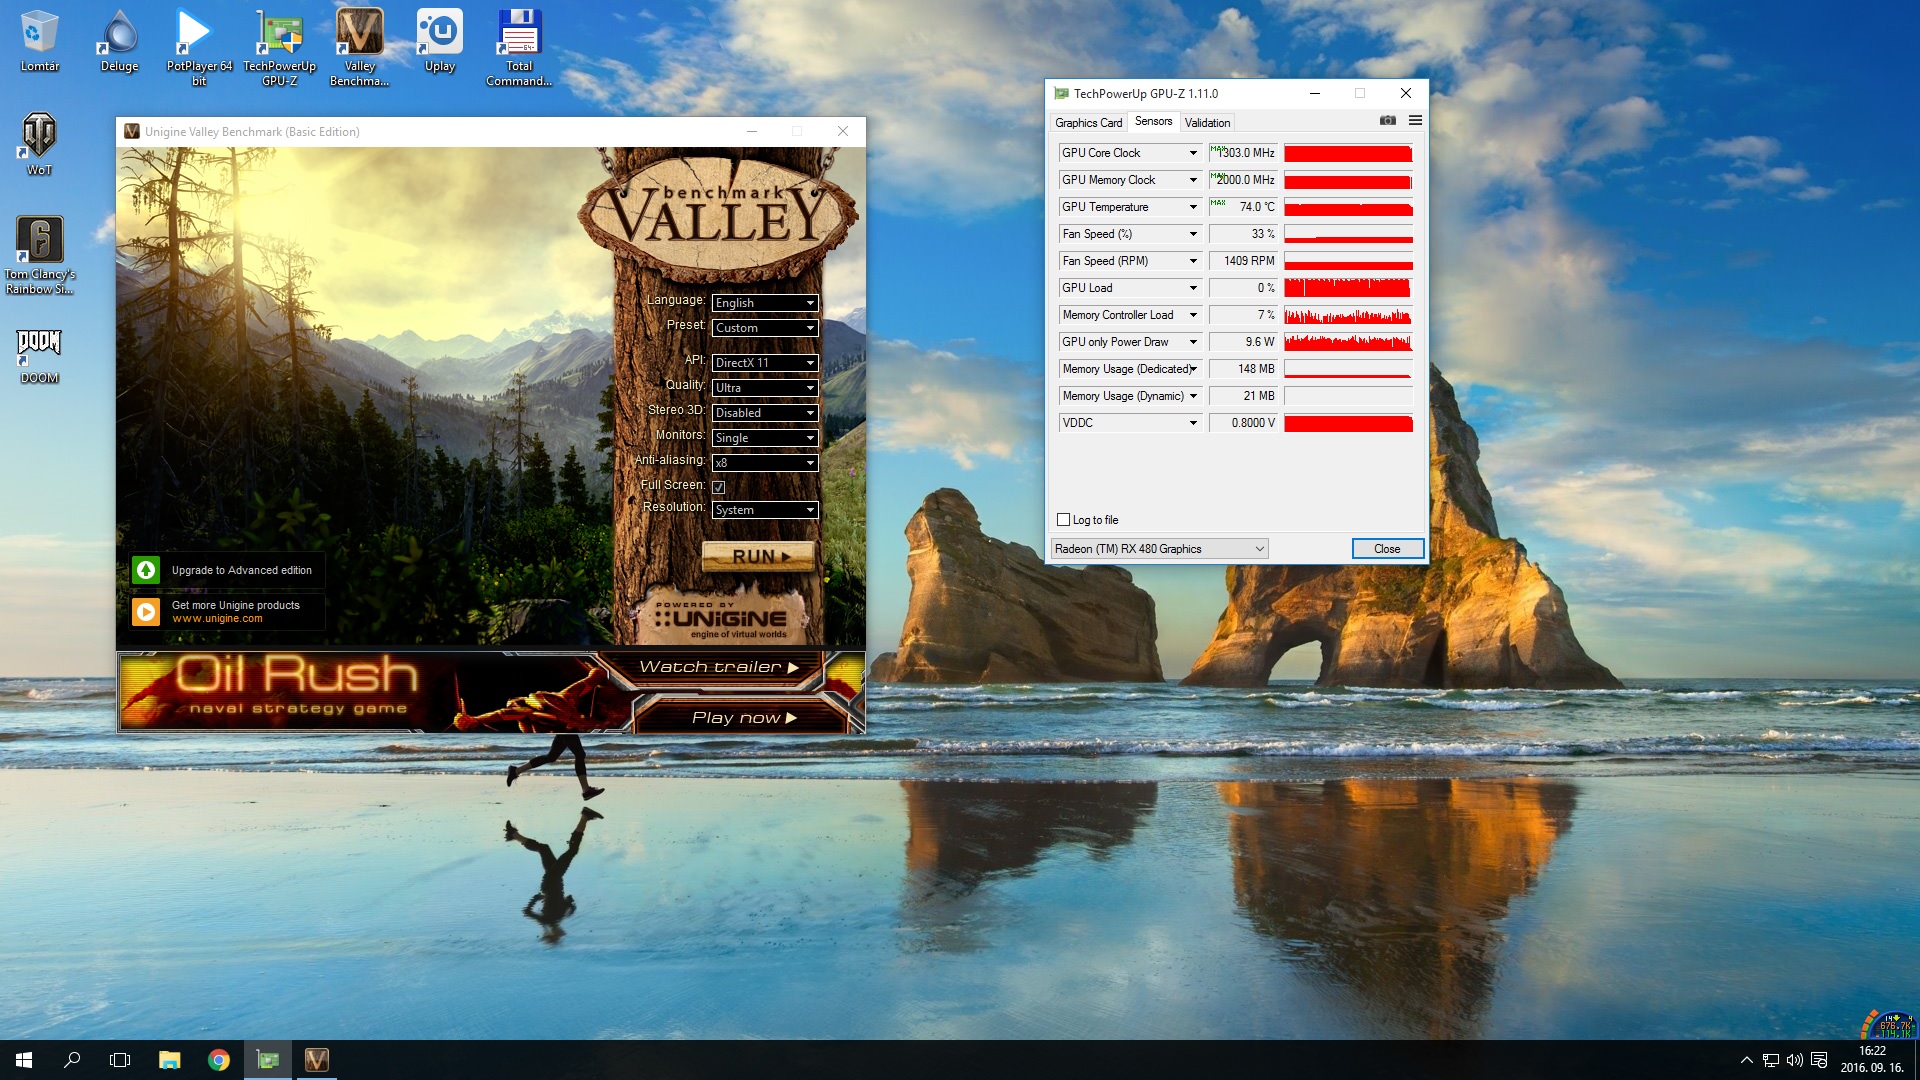Show hidden system tray icons

tap(1746, 1060)
